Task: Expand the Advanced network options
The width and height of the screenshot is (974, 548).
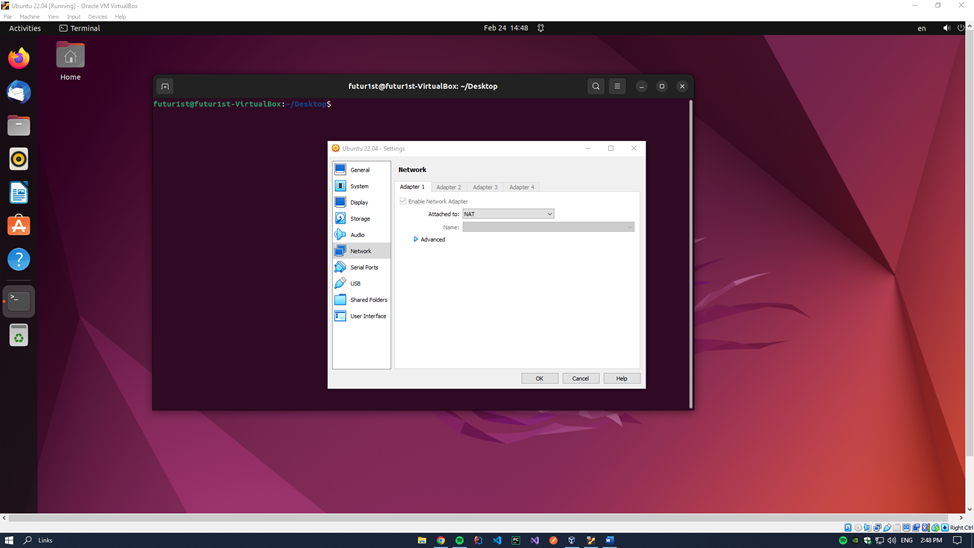Action: pyautogui.click(x=429, y=239)
